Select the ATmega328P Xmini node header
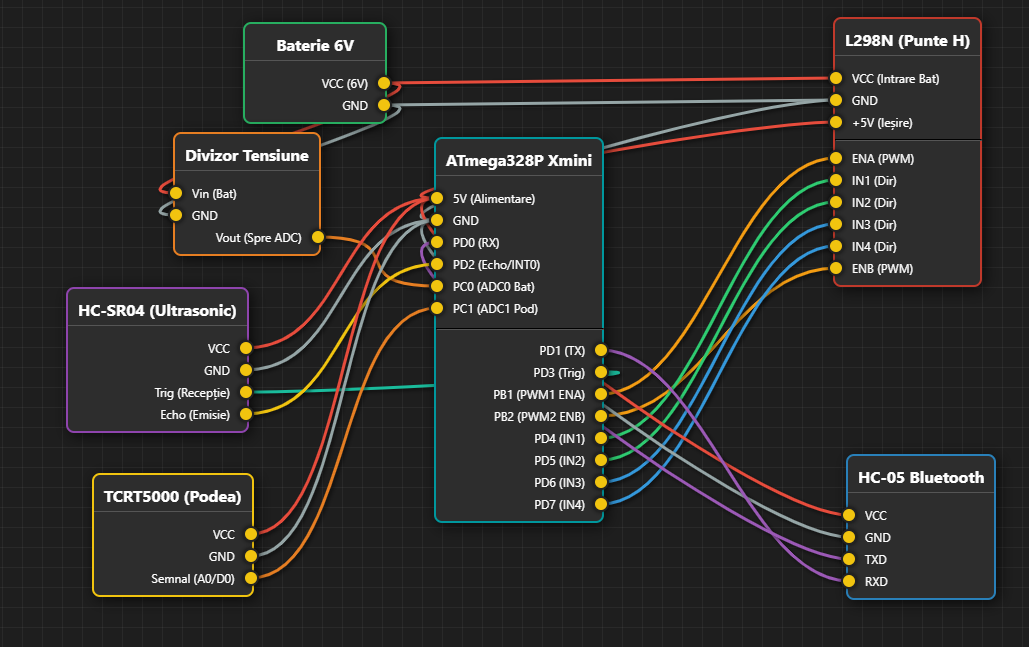The height and width of the screenshot is (647, 1029). click(x=518, y=161)
